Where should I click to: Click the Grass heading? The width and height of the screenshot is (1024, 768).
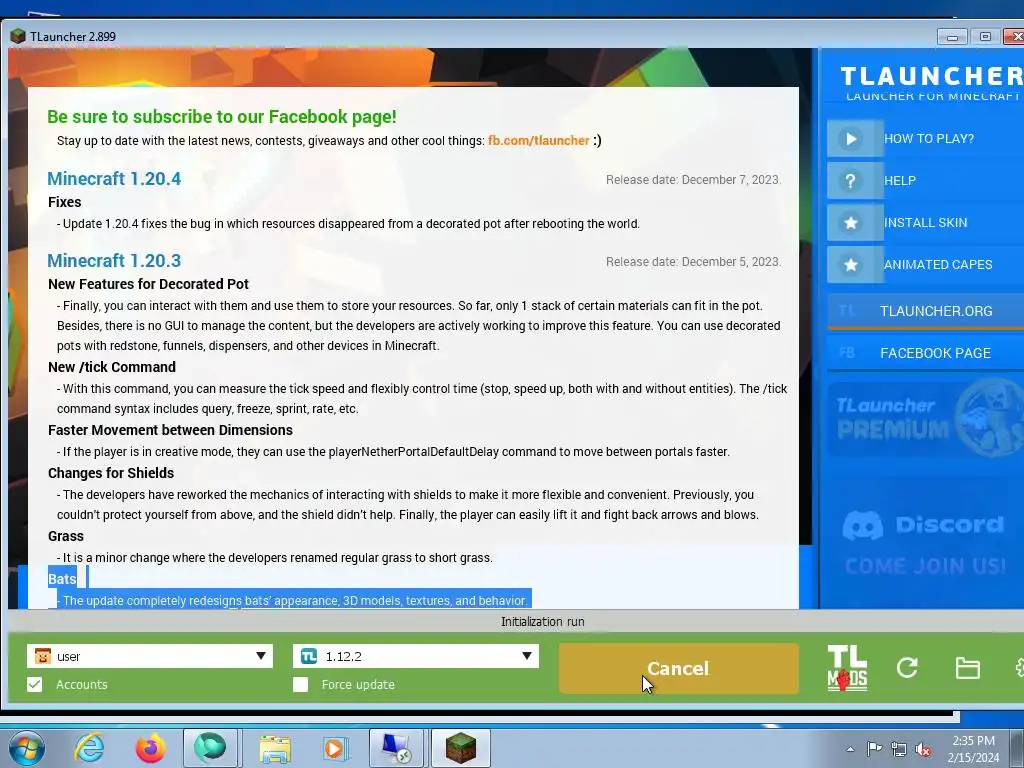tap(66, 536)
